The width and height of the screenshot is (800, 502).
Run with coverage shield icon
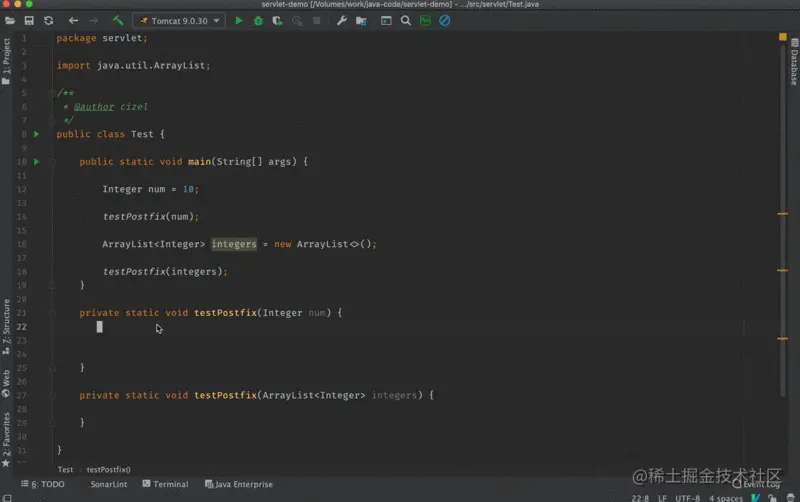click(277, 21)
